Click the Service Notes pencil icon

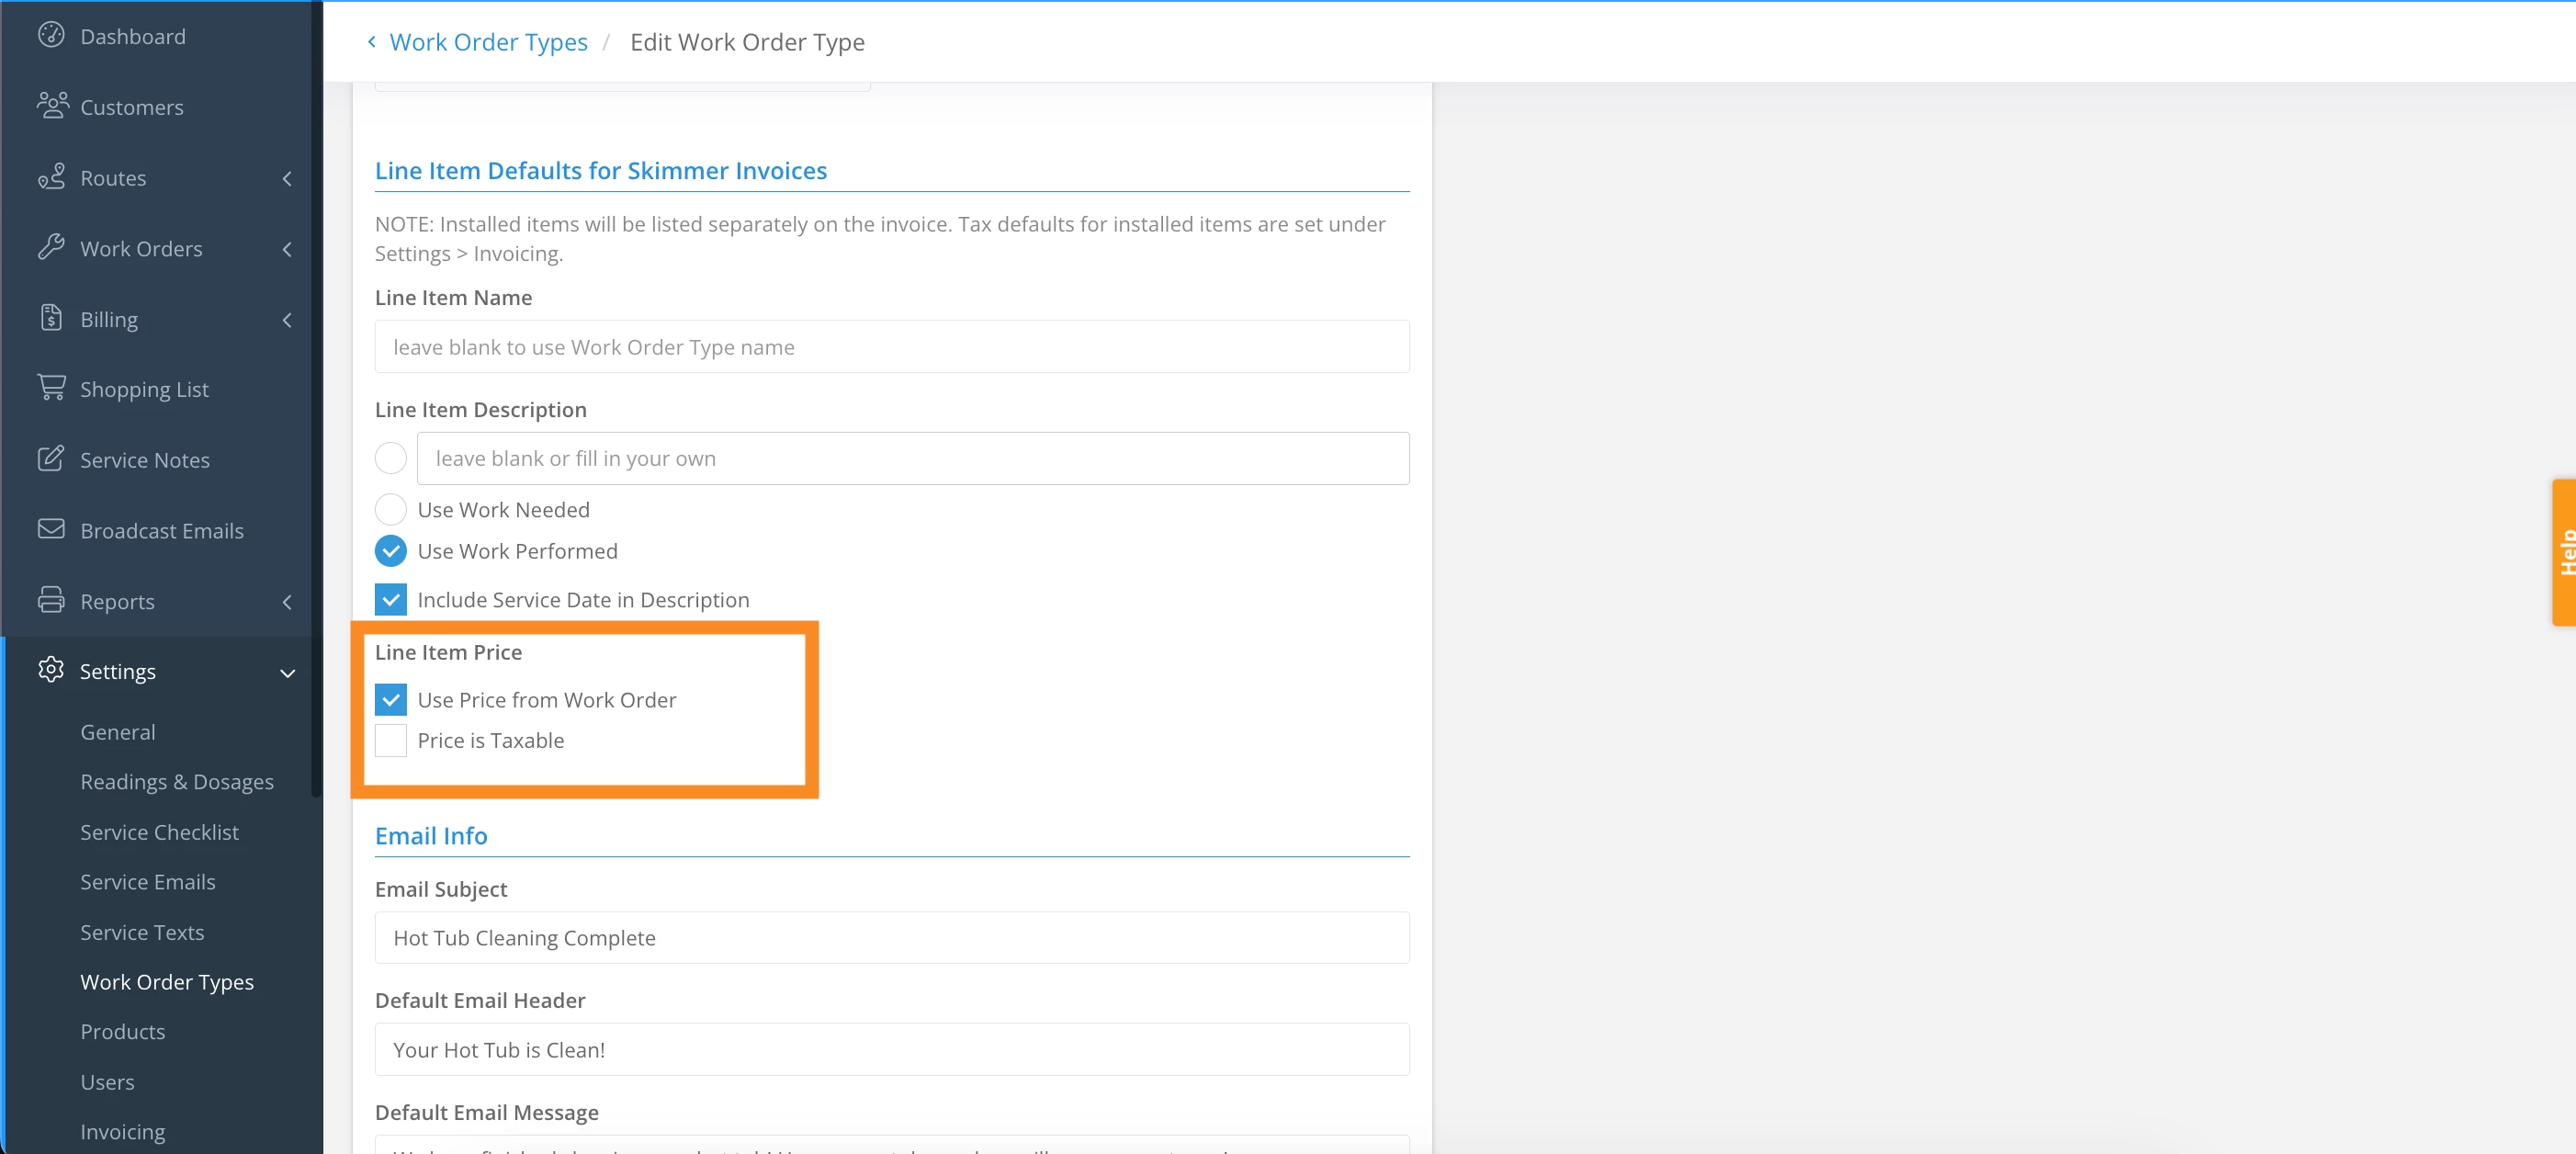(51, 459)
